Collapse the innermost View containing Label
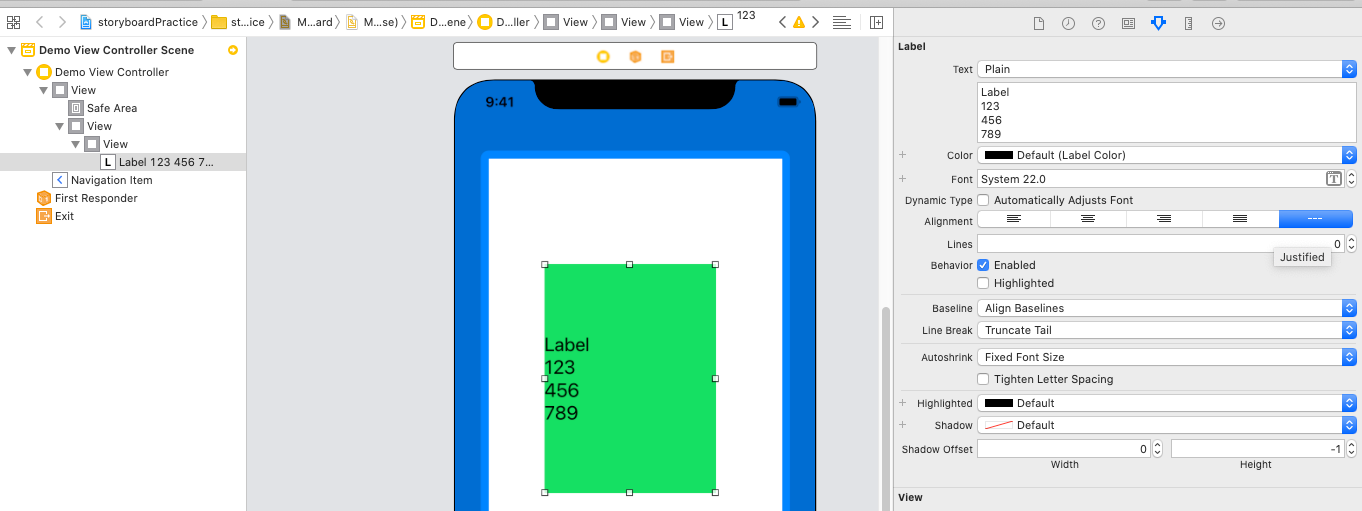This screenshot has height=511, width=1362. coord(75,144)
